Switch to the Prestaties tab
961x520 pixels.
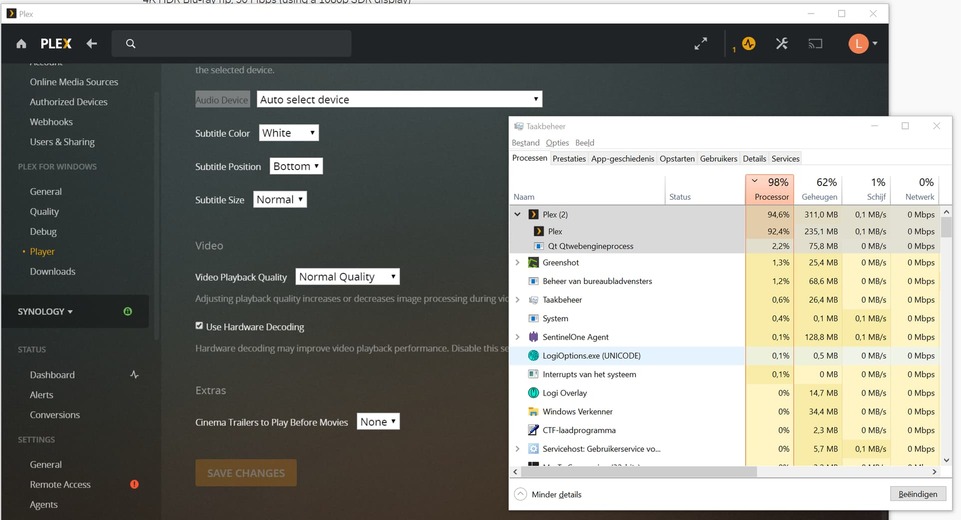[569, 159]
